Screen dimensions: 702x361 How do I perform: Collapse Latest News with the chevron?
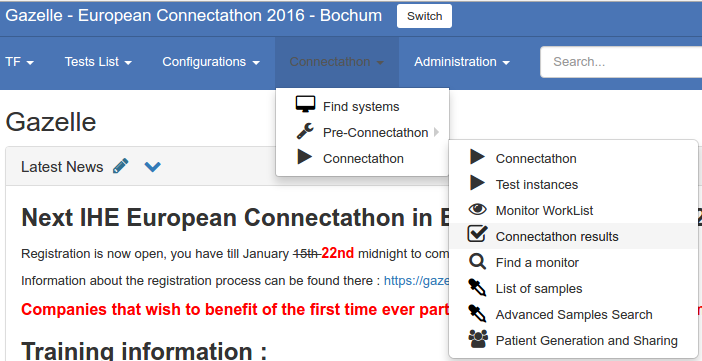click(153, 167)
